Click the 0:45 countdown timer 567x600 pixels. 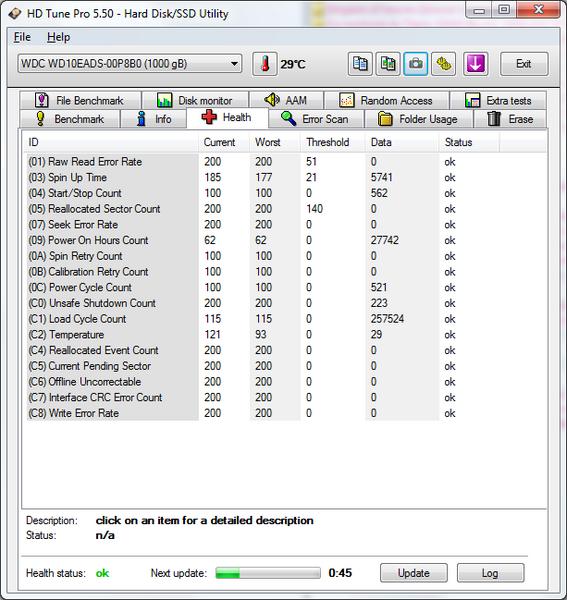tap(340, 573)
